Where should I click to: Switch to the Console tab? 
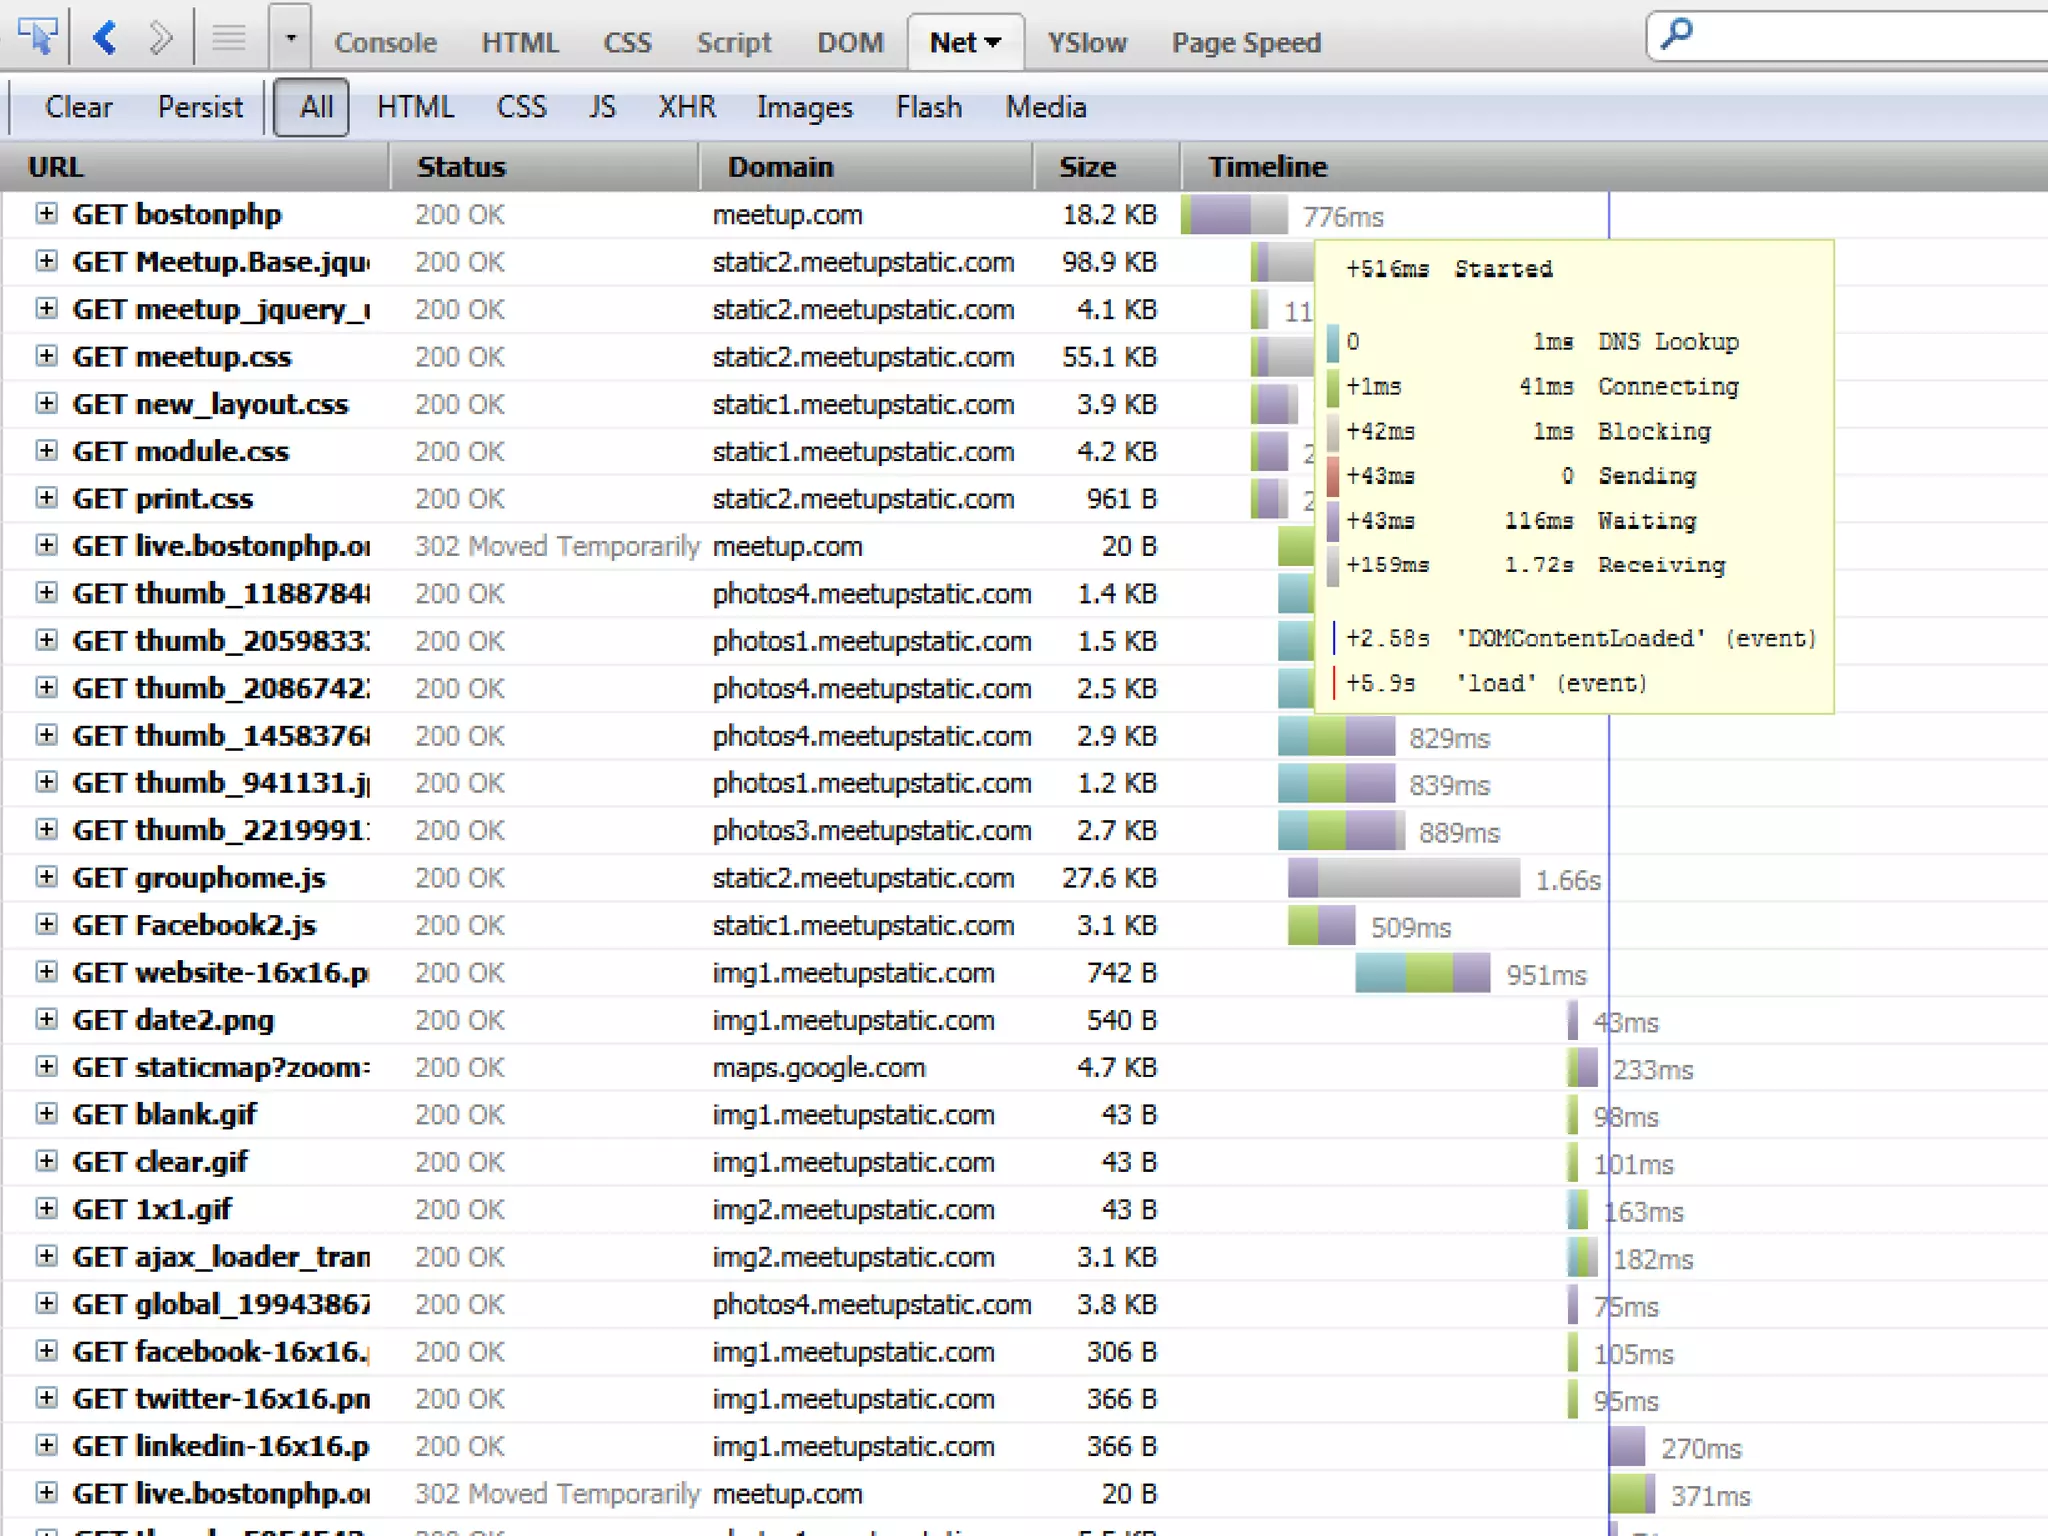pyautogui.click(x=385, y=43)
